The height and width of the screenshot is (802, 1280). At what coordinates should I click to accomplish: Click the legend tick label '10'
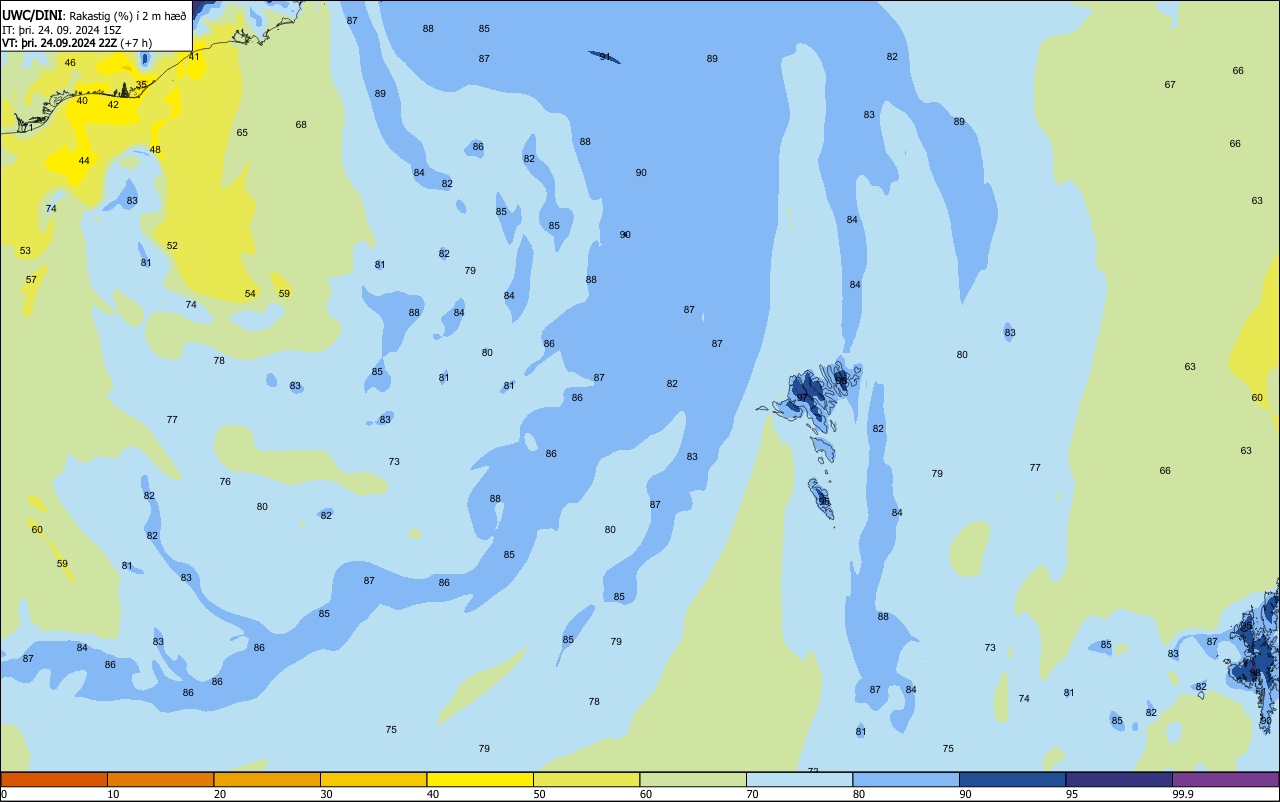tap(113, 794)
